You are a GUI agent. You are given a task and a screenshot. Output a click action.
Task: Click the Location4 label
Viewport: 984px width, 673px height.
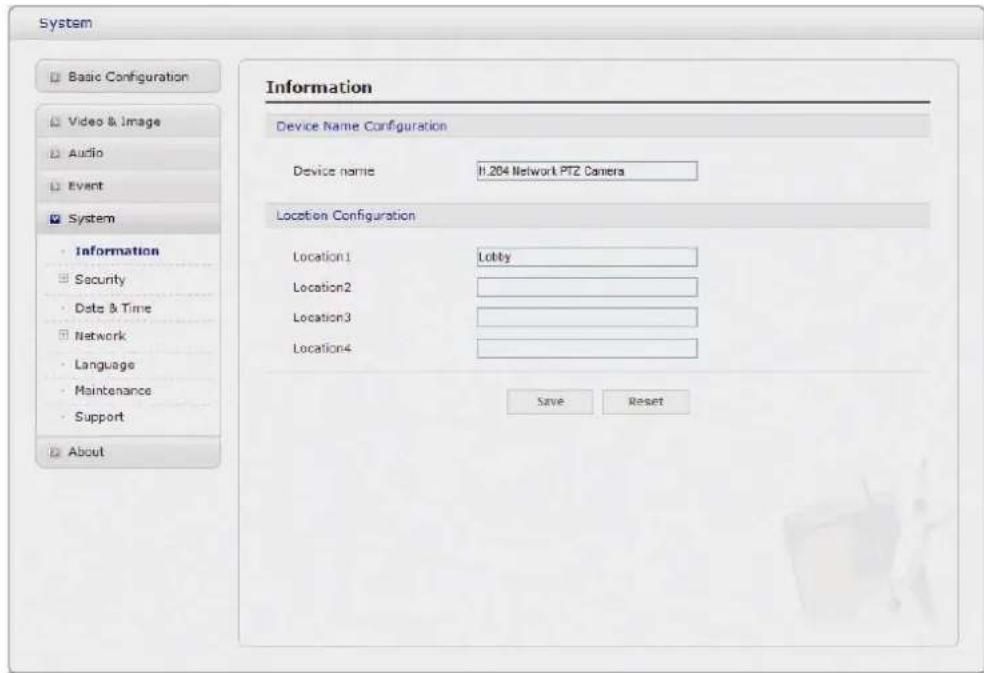tap(322, 348)
